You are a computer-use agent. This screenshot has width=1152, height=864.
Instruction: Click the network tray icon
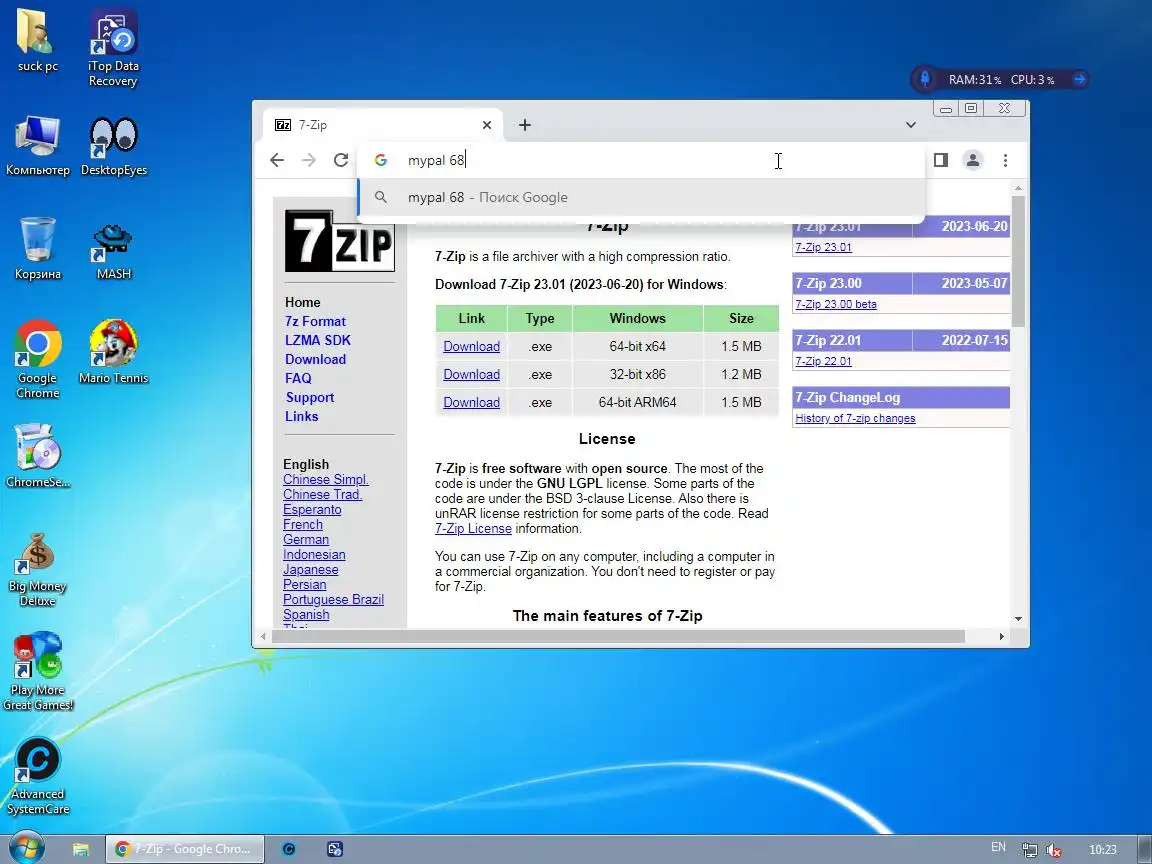(x=1029, y=850)
